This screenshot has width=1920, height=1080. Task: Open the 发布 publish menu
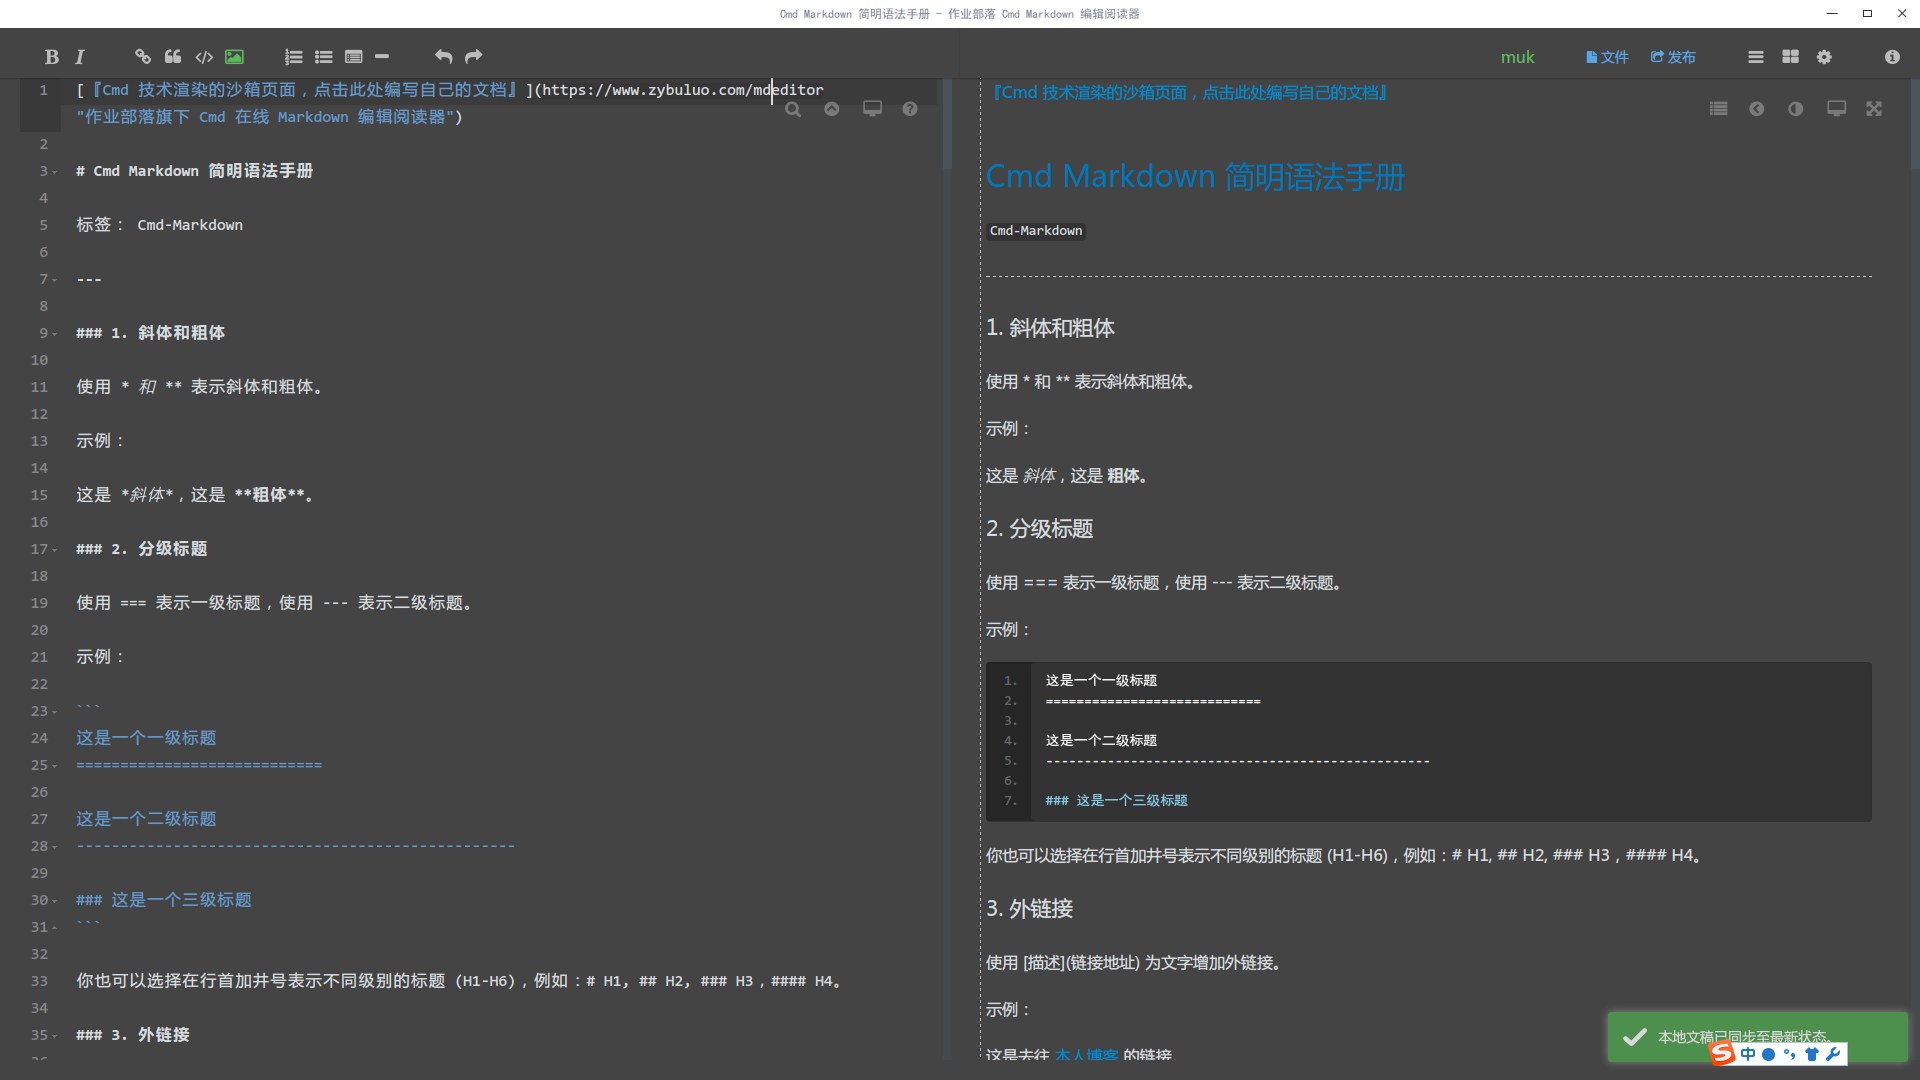pos(1673,57)
